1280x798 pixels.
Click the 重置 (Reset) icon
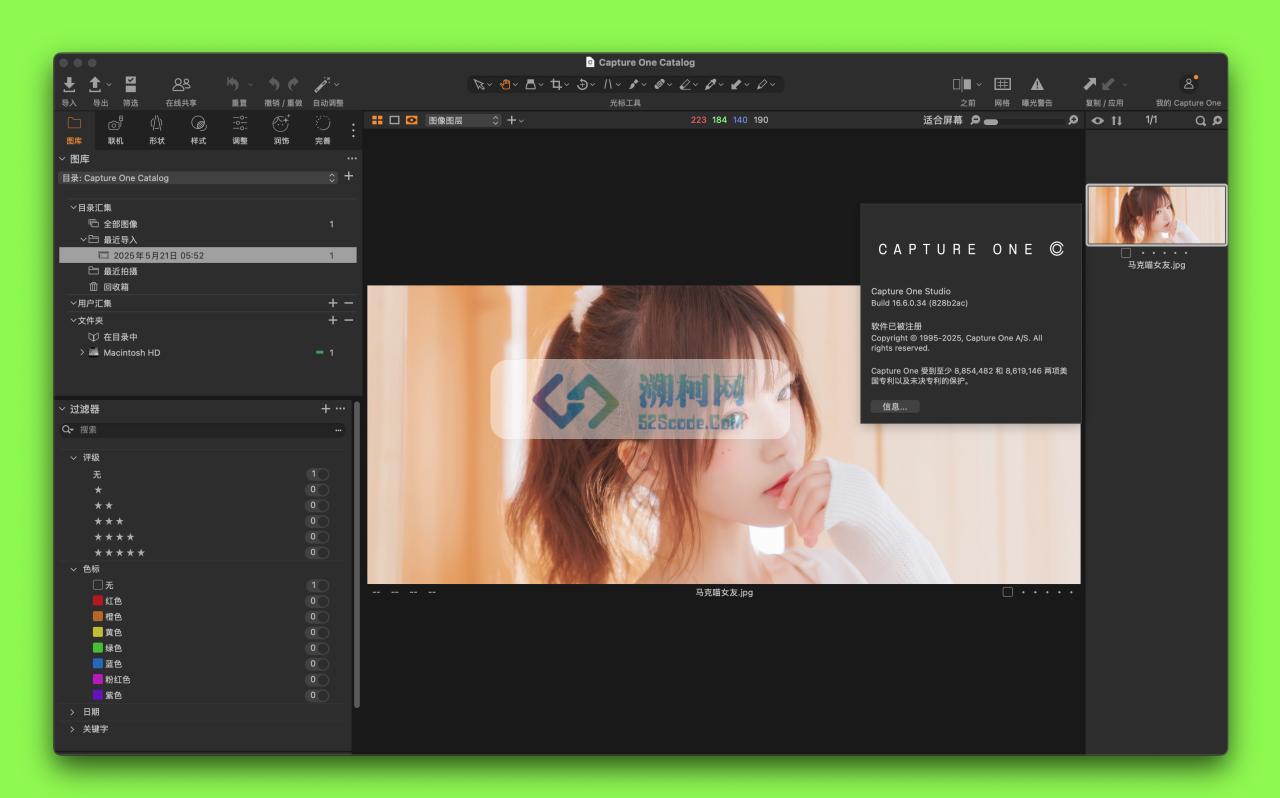tap(233, 85)
